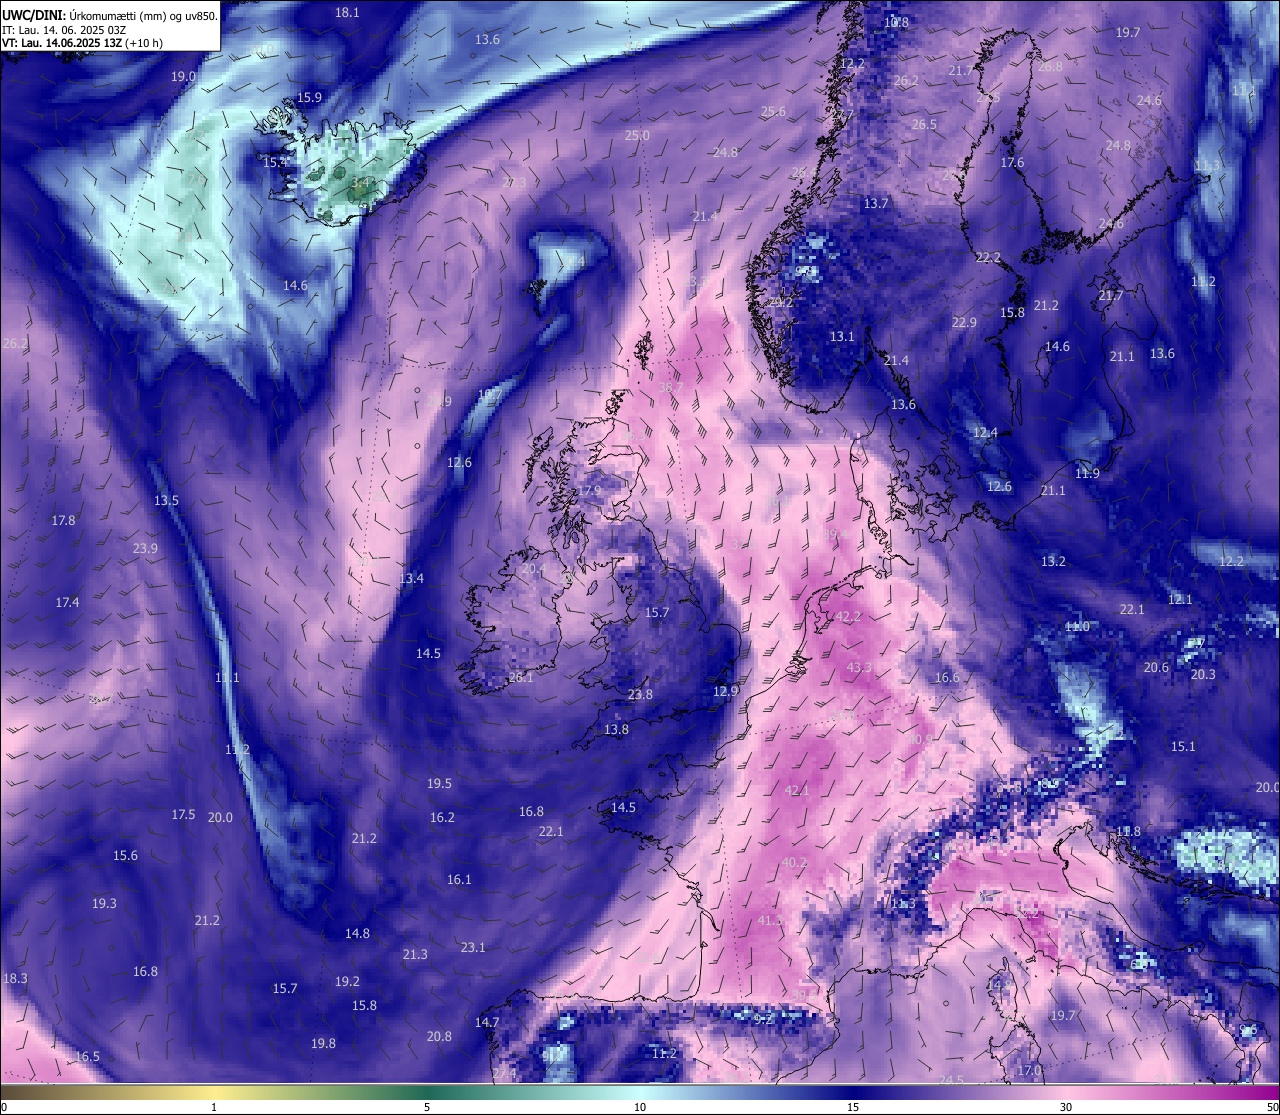The height and width of the screenshot is (1115, 1280).
Task: Click the 20.3 value over Poland
Action: point(1203,675)
